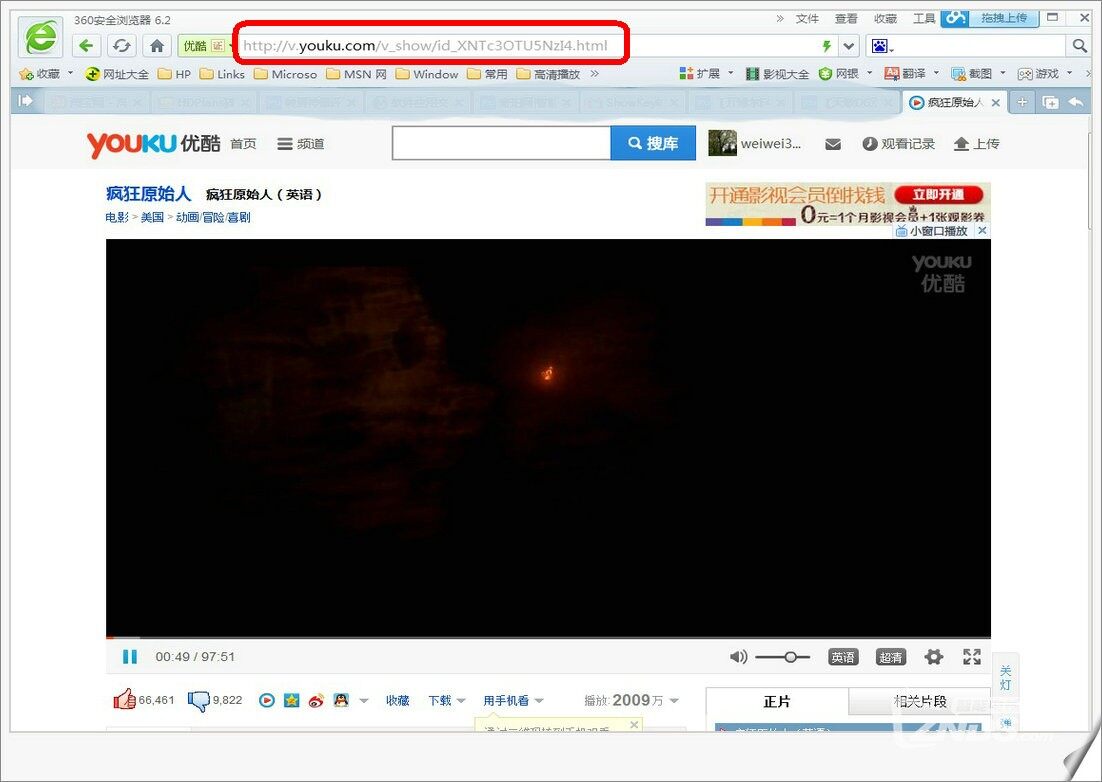
Task: Mute the video with the speaker icon
Action: point(738,657)
